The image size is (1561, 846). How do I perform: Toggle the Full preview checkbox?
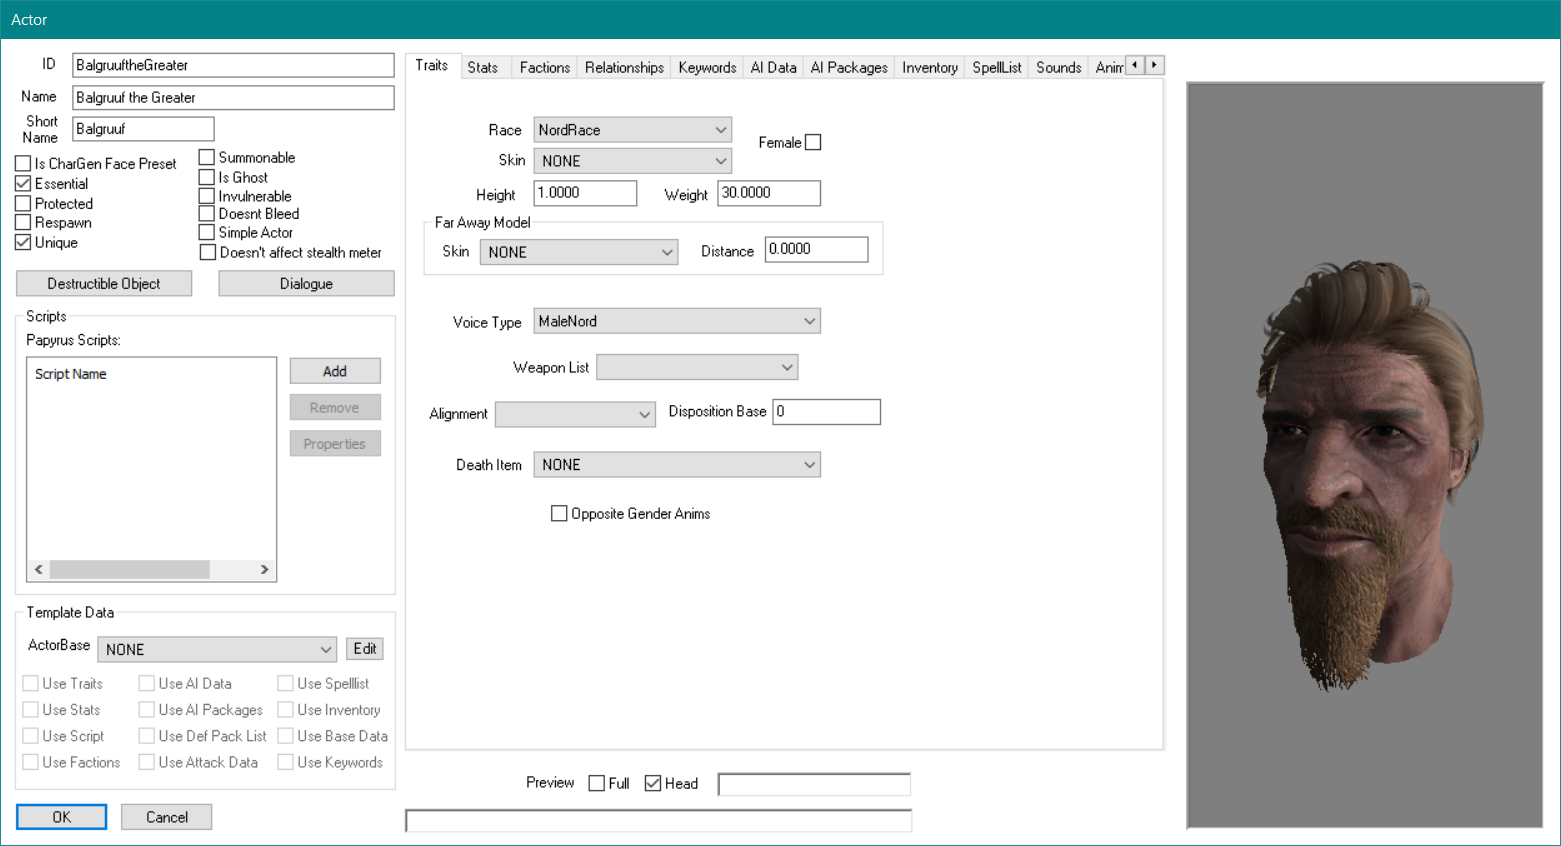[x=597, y=783]
